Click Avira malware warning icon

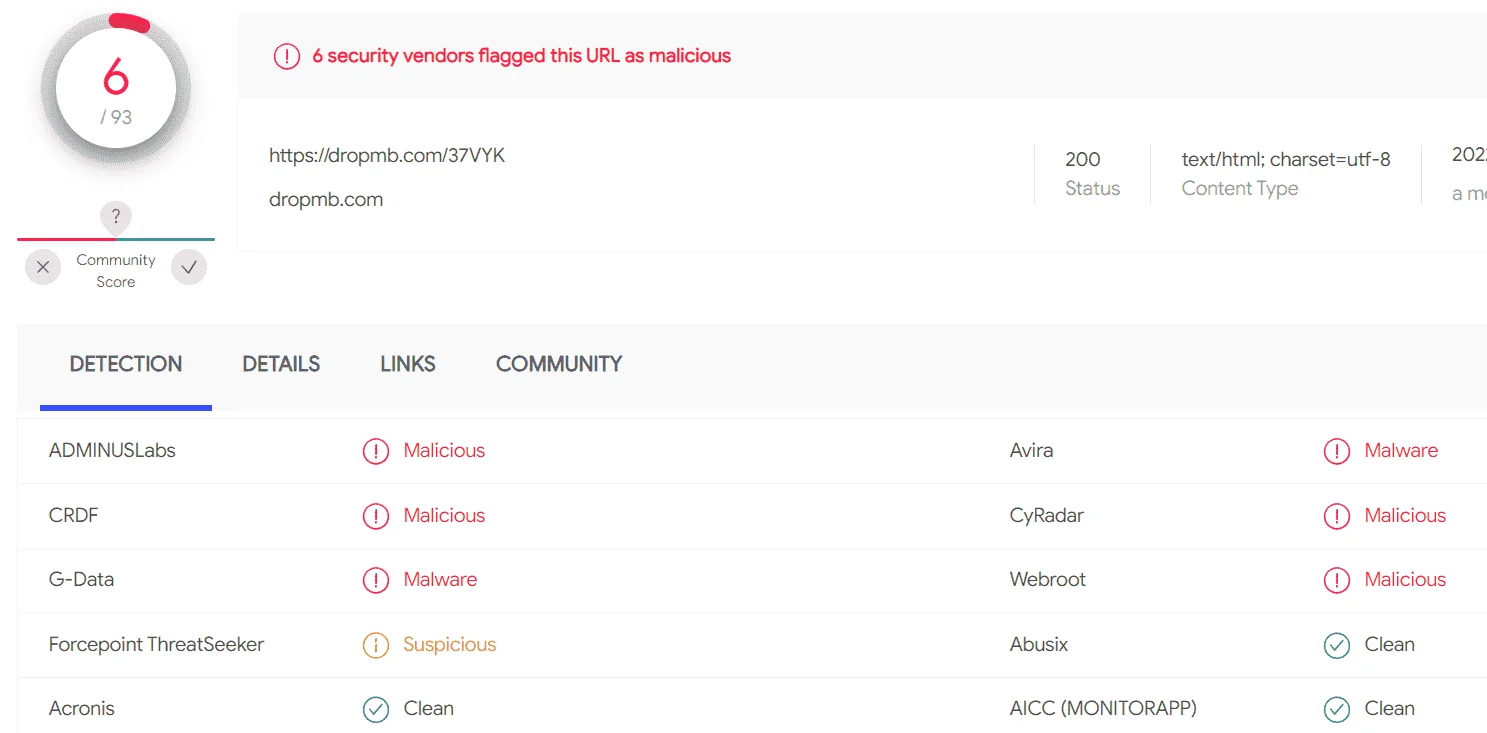[1337, 451]
